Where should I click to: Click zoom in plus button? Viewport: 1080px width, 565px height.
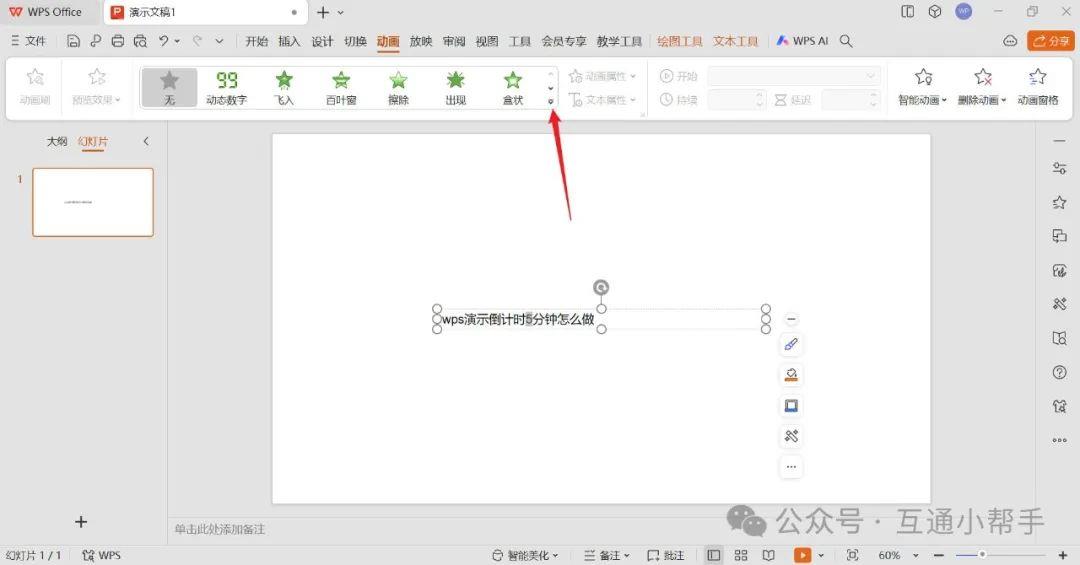point(1063,555)
